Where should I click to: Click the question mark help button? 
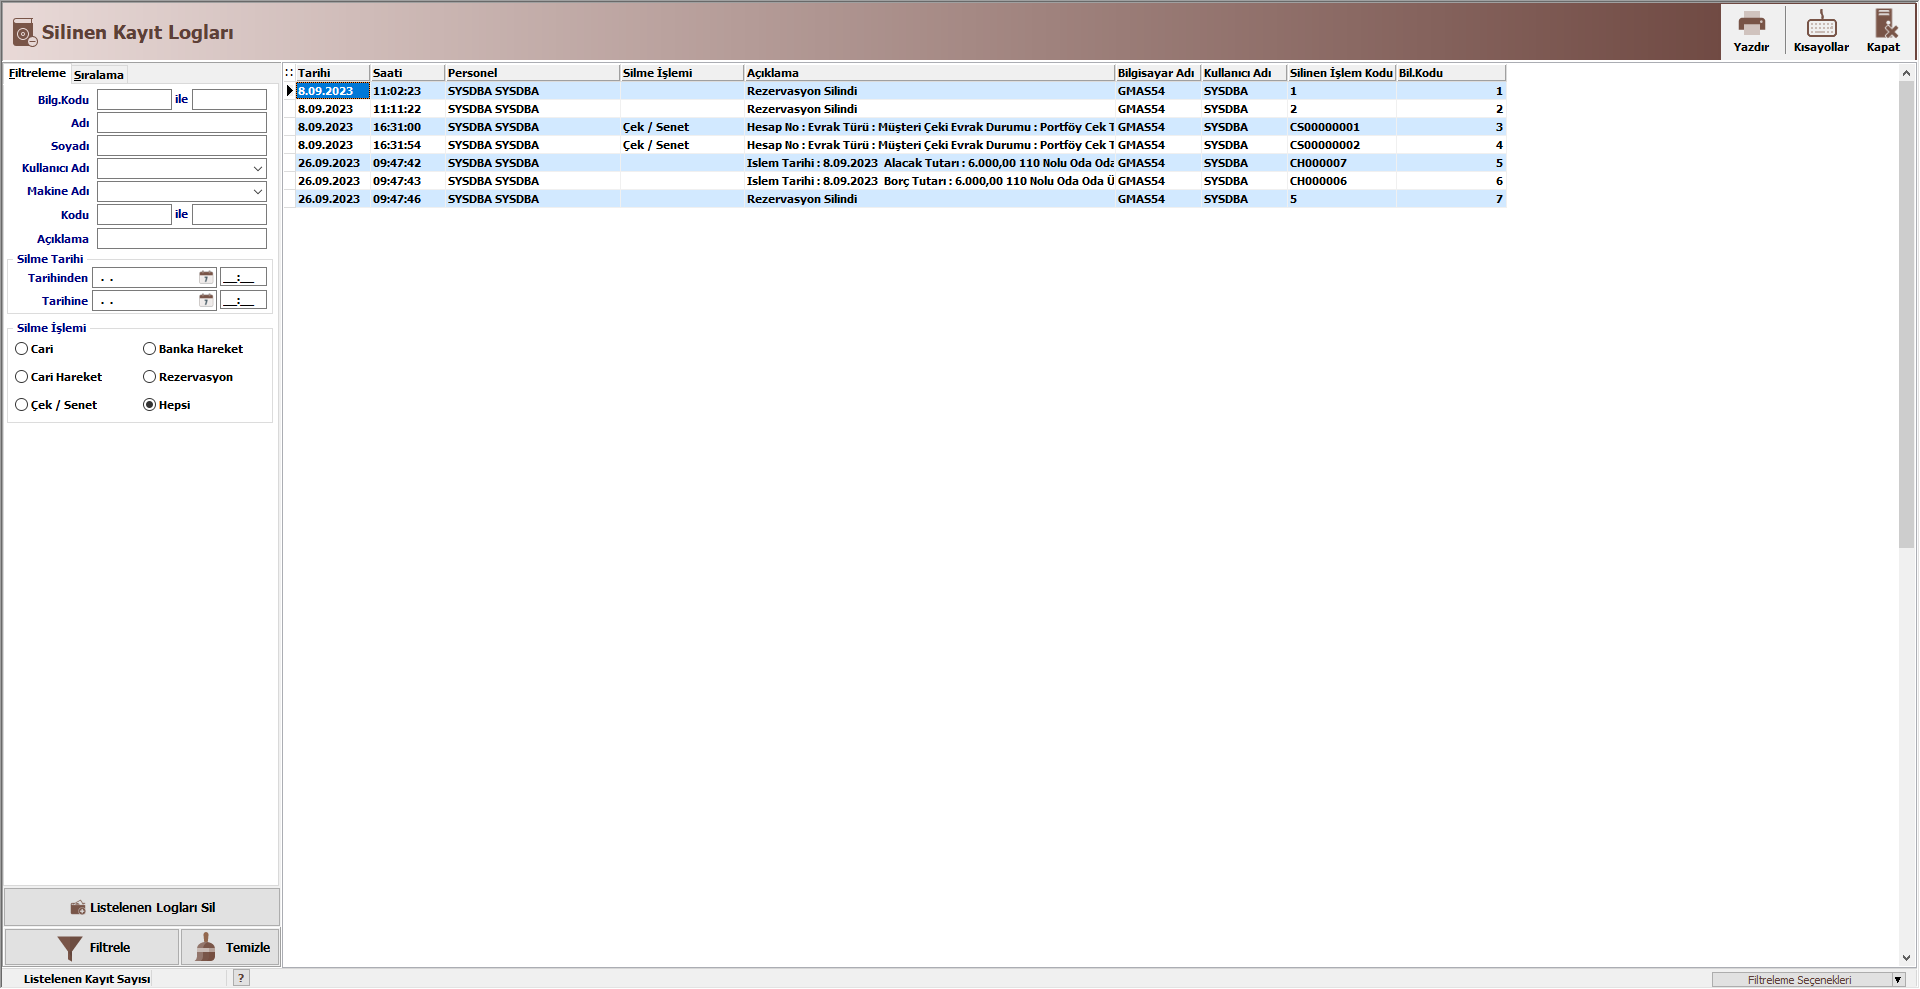(241, 979)
